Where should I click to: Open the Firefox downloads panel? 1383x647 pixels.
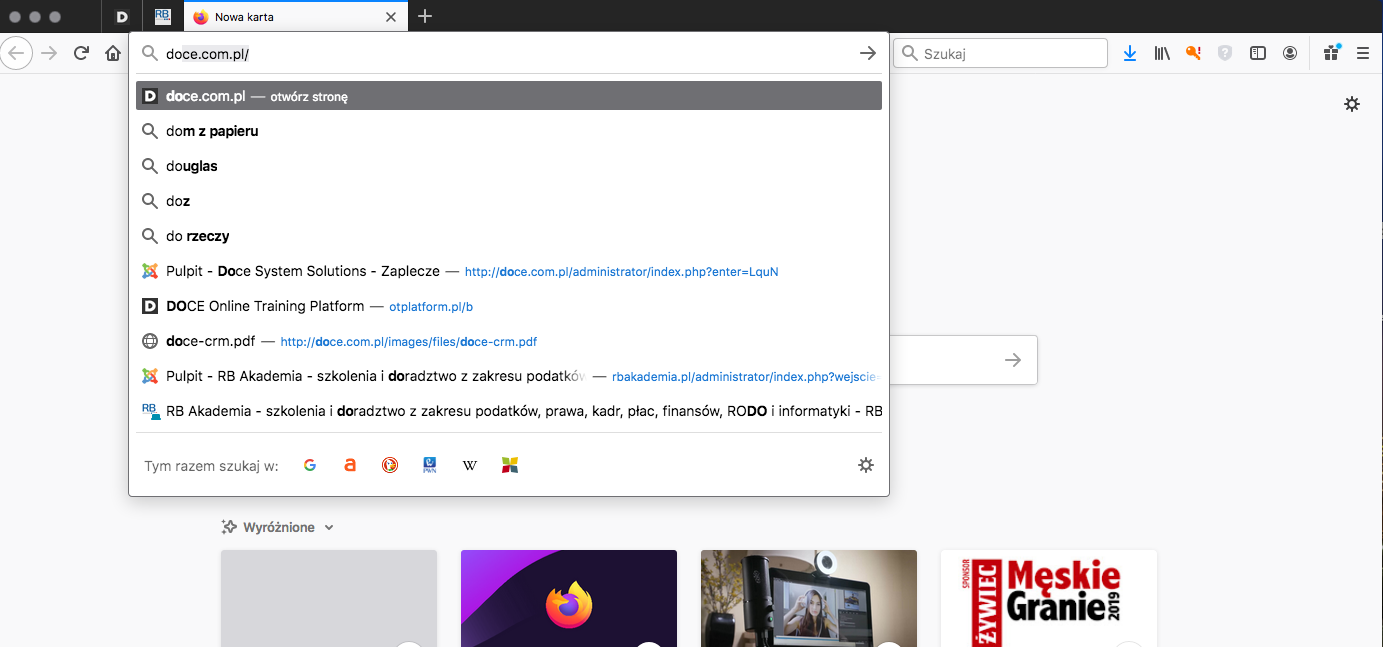(x=1130, y=53)
